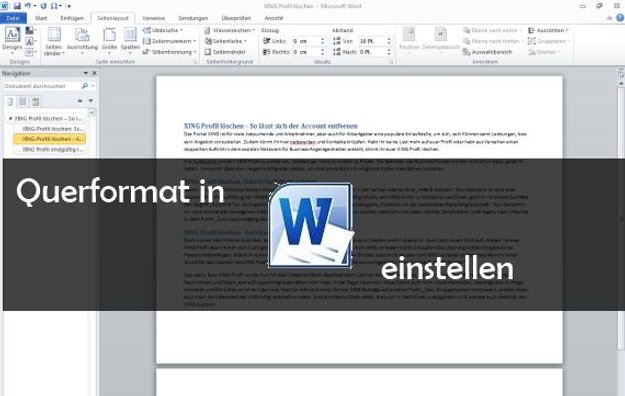
Task: Switch navigation pane to headings view
Action: click(10, 102)
